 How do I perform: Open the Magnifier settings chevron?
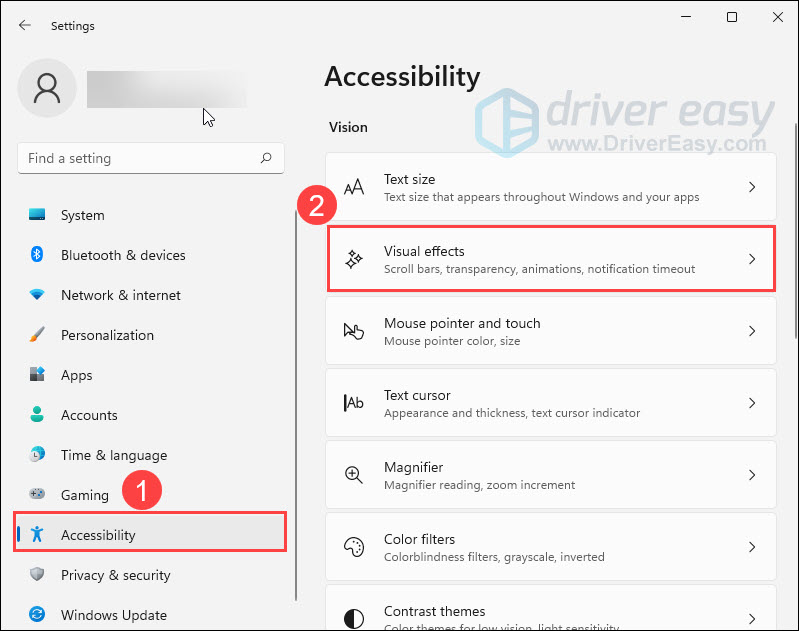[752, 475]
